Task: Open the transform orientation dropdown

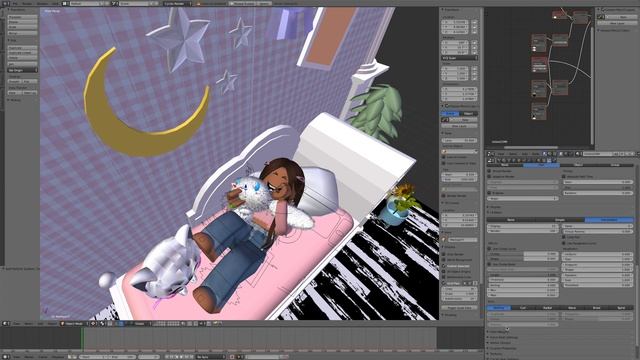Action: click(x=140, y=324)
